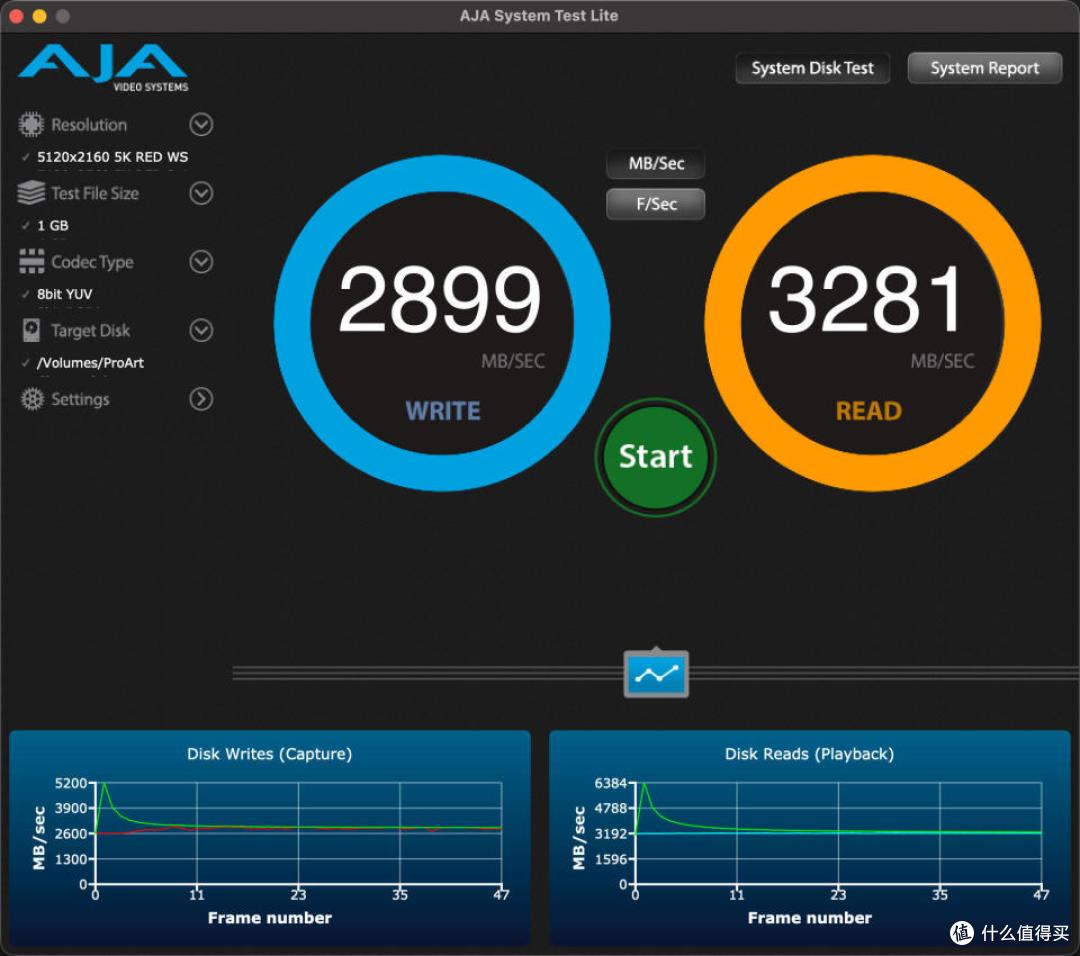This screenshot has height=956, width=1080.
Task: Click the 2899 write speed value
Action: point(439,299)
